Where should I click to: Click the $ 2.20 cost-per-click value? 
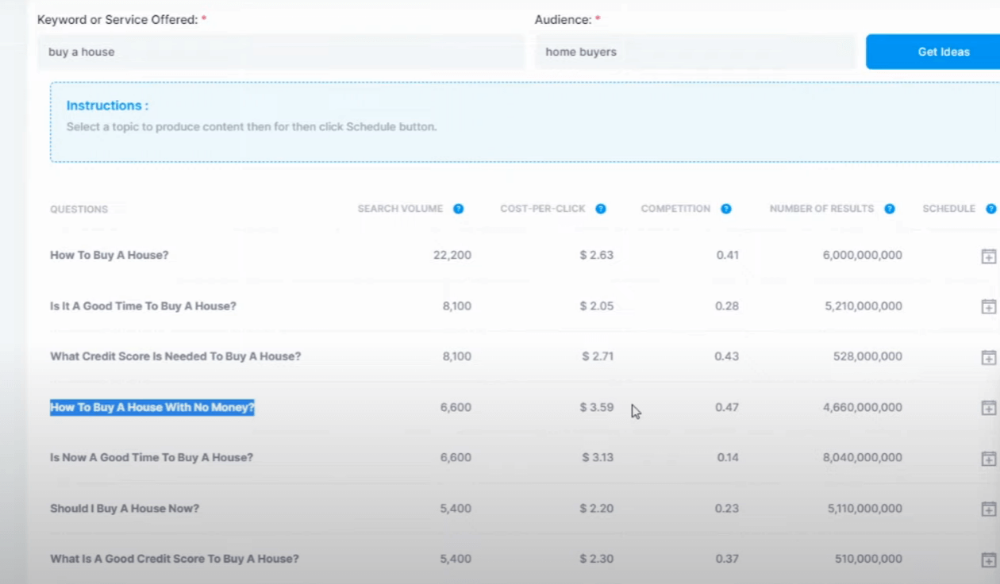click(596, 508)
